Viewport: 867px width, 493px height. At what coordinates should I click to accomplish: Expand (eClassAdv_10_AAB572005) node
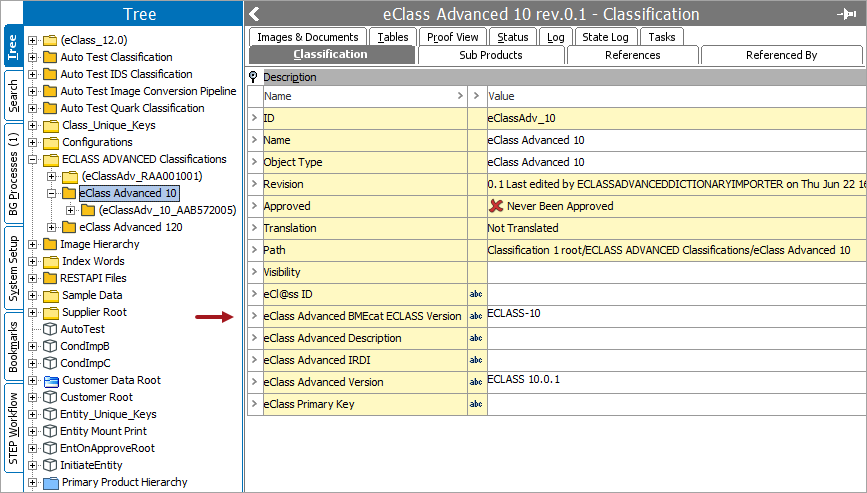70,211
